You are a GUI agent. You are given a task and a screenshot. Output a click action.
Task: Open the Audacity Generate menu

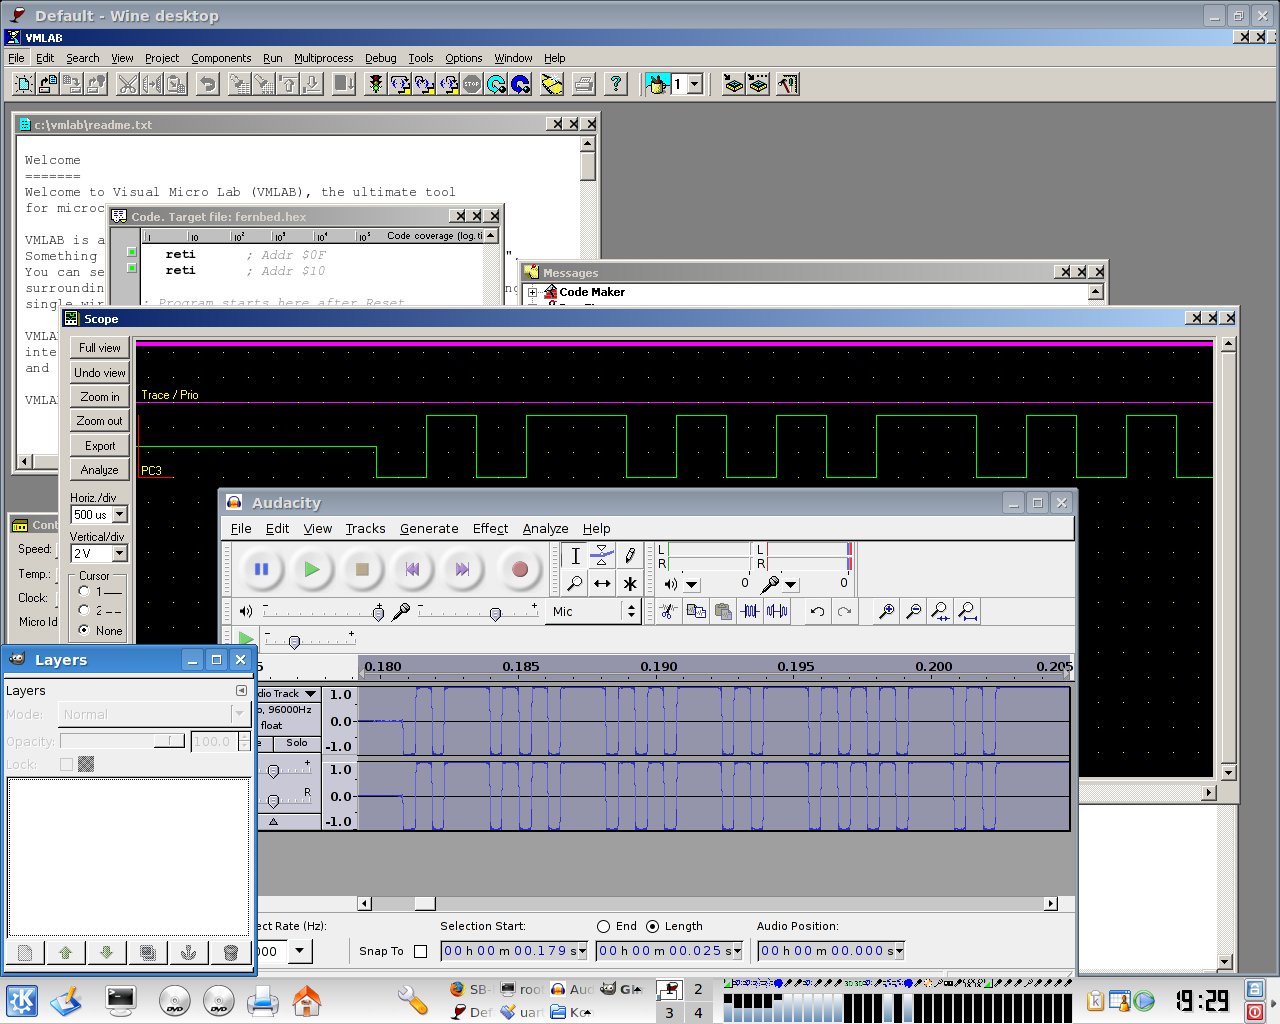[x=429, y=528]
